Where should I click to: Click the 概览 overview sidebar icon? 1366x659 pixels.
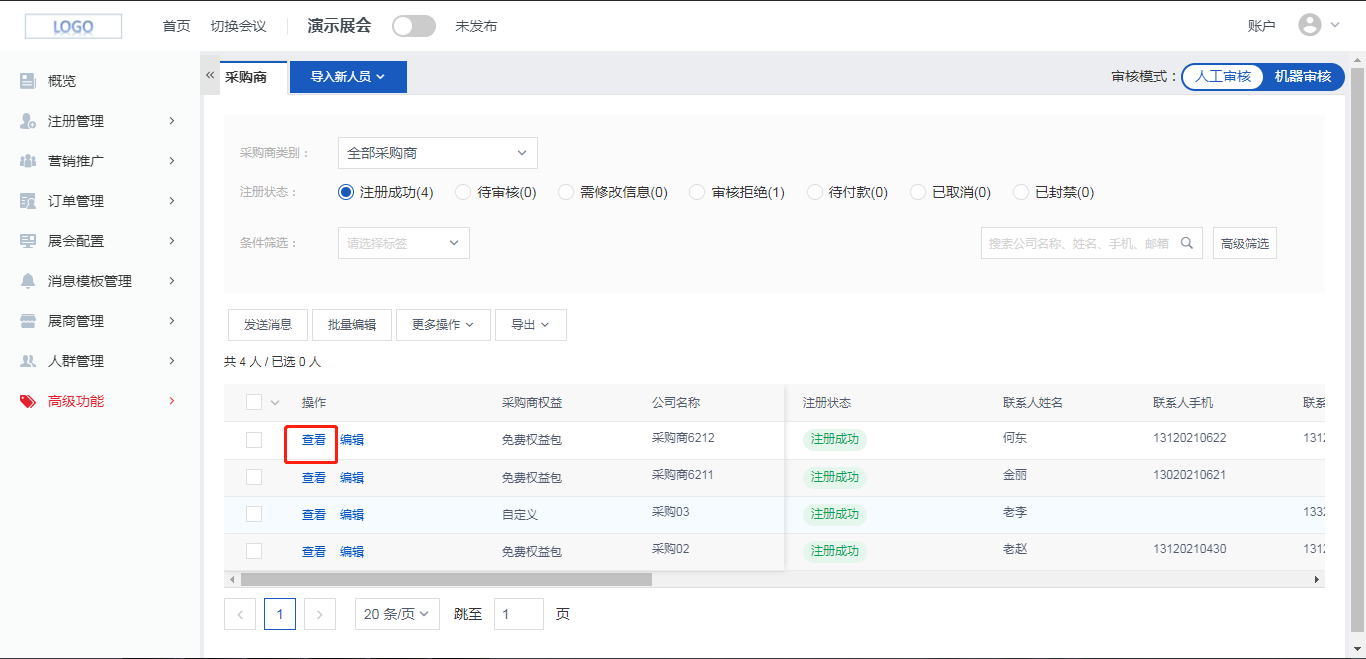[x=28, y=81]
